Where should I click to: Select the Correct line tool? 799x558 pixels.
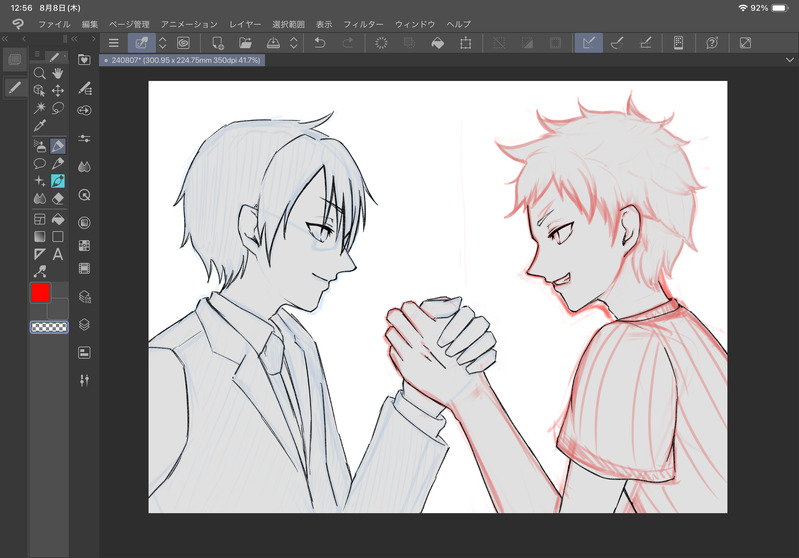pos(58,164)
